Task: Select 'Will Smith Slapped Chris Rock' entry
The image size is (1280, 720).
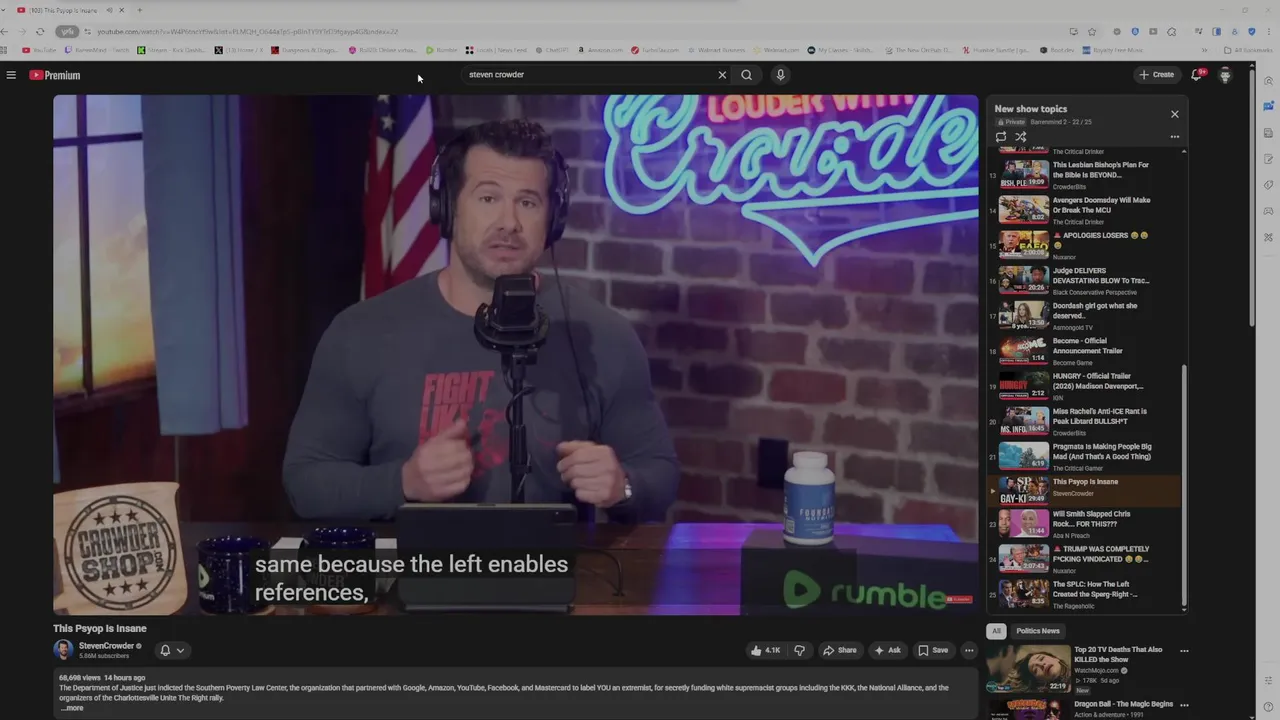Action: tap(1085, 524)
